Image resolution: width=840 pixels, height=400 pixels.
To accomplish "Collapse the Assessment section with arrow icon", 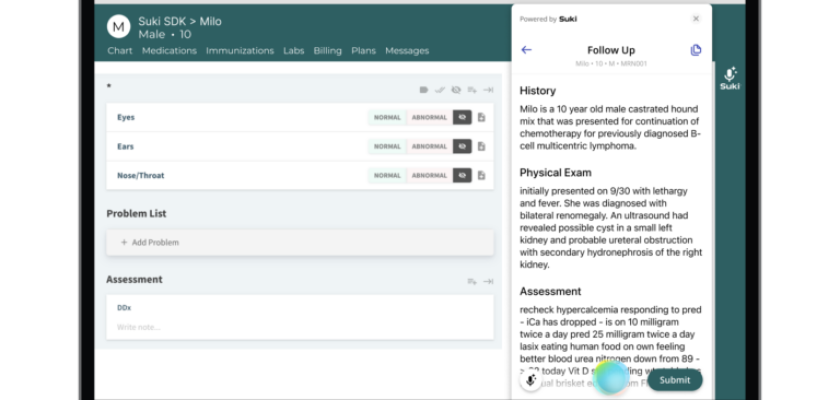I will pyautogui.click(x=488, y=281).
